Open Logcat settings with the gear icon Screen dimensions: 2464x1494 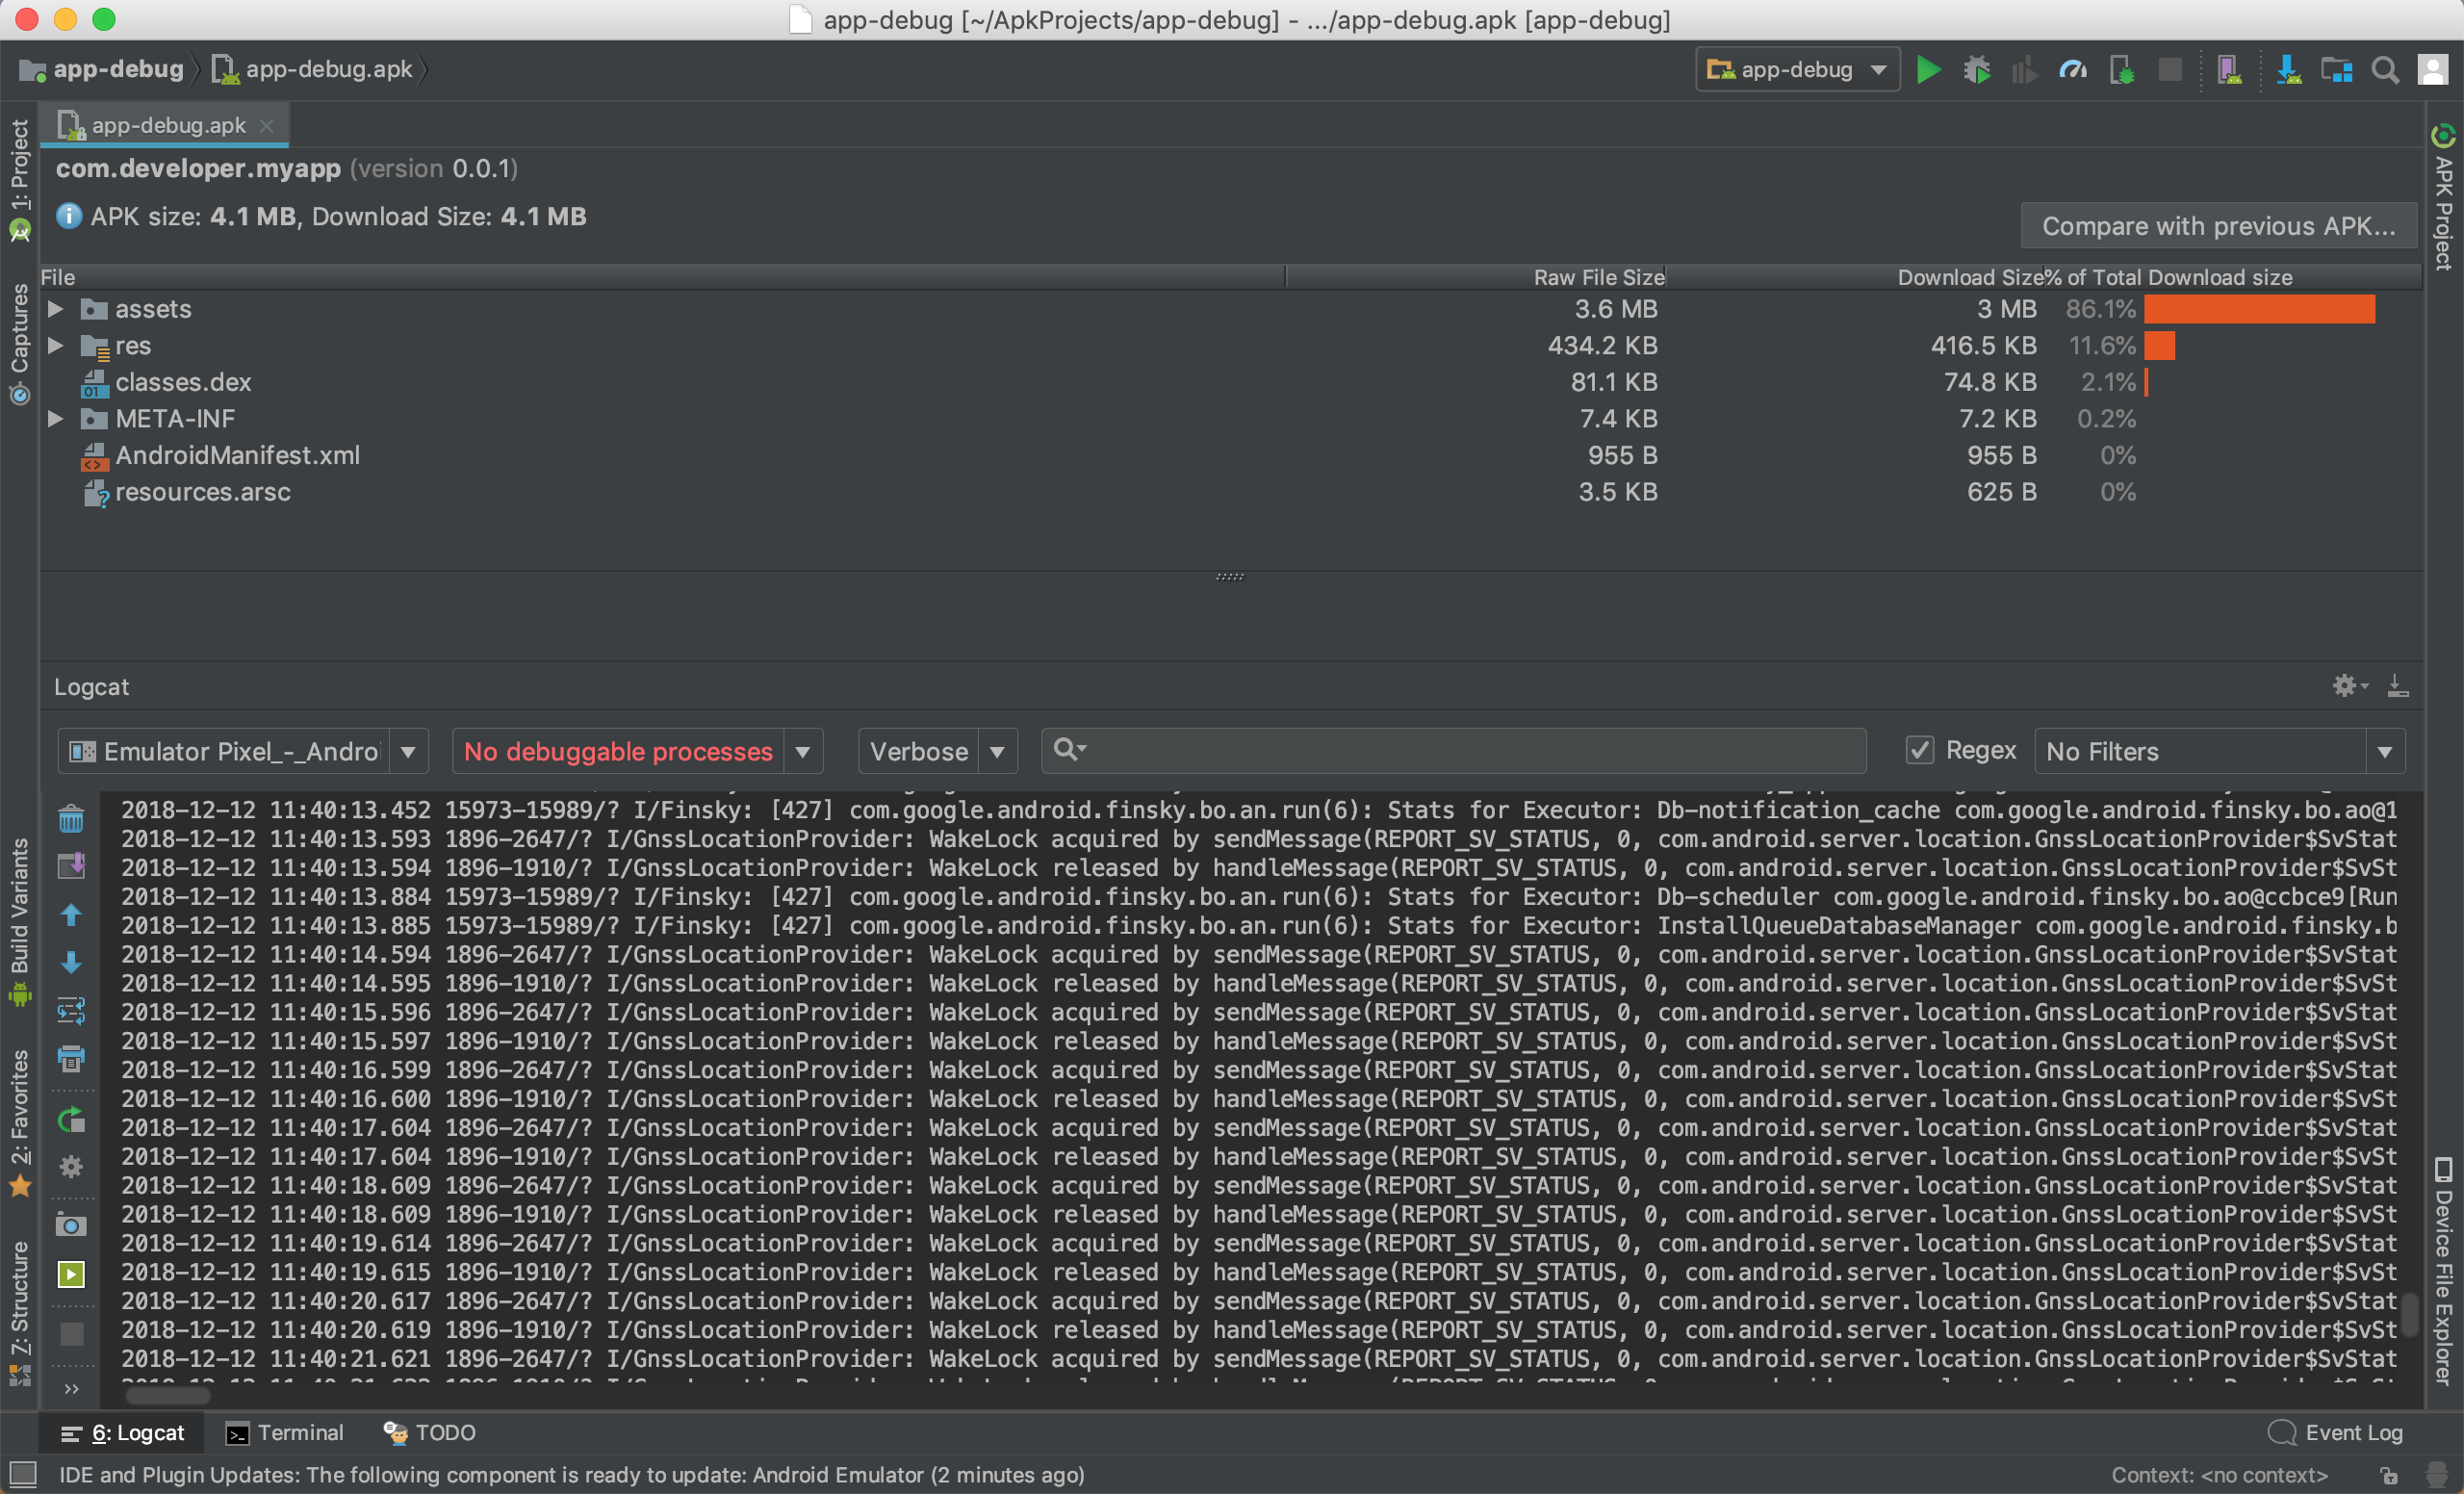click(2346, 686)
